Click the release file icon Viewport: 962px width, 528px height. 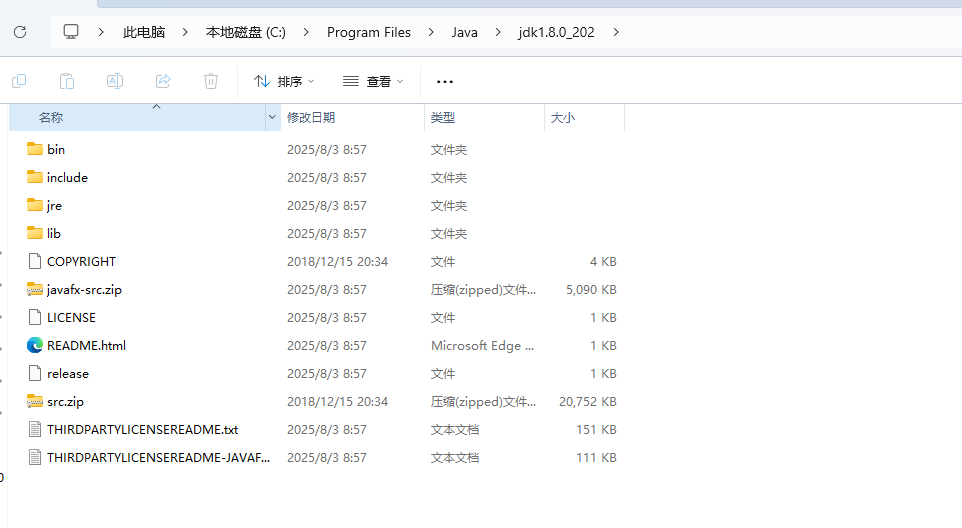click(35, 373)
